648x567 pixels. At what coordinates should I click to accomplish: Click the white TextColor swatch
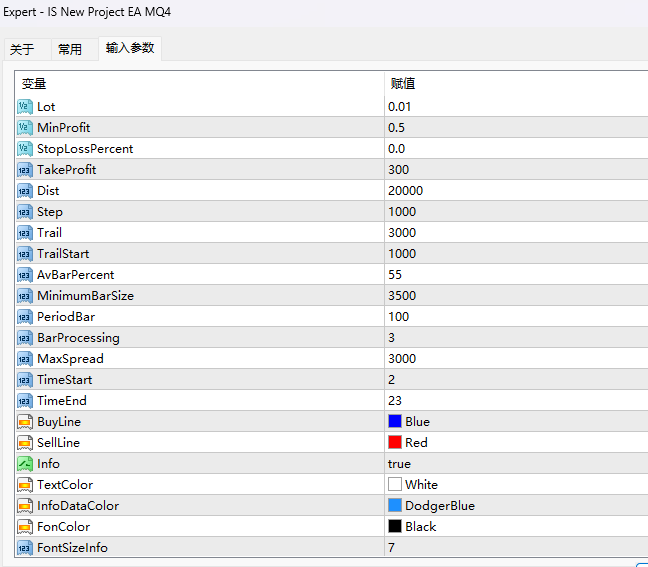[395, 484]
